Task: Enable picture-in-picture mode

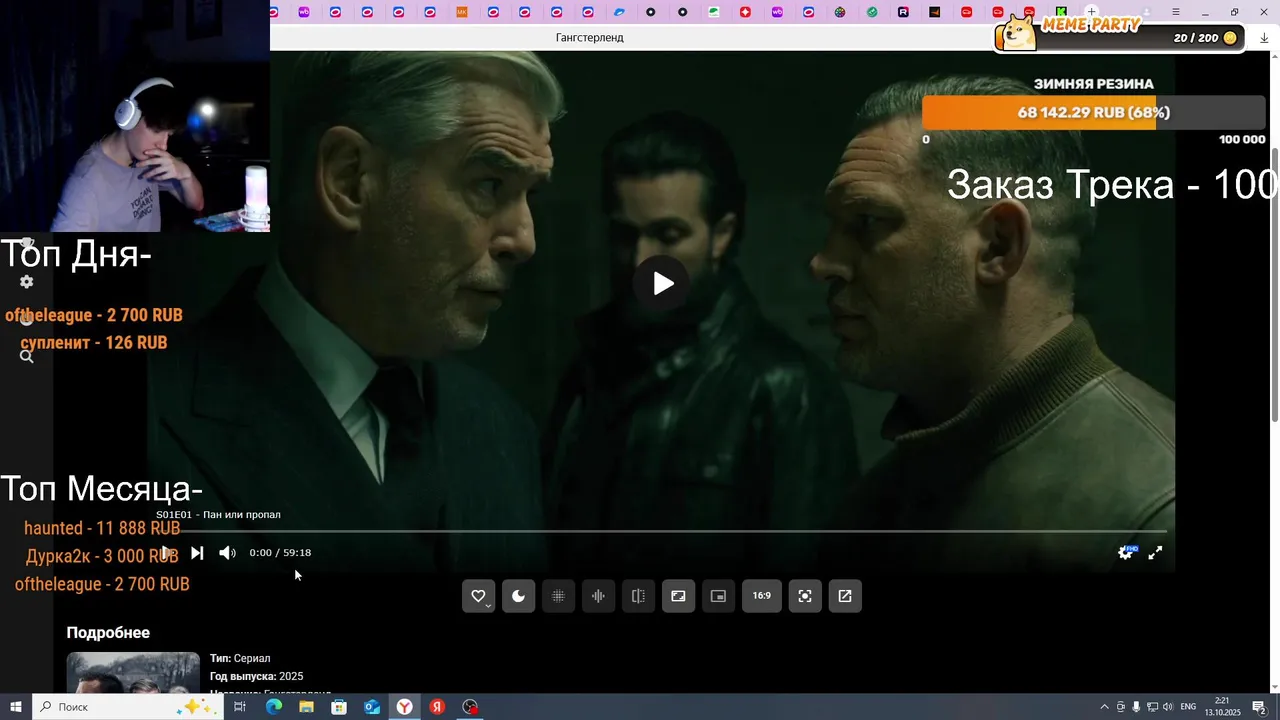Action: pos(718,596)
